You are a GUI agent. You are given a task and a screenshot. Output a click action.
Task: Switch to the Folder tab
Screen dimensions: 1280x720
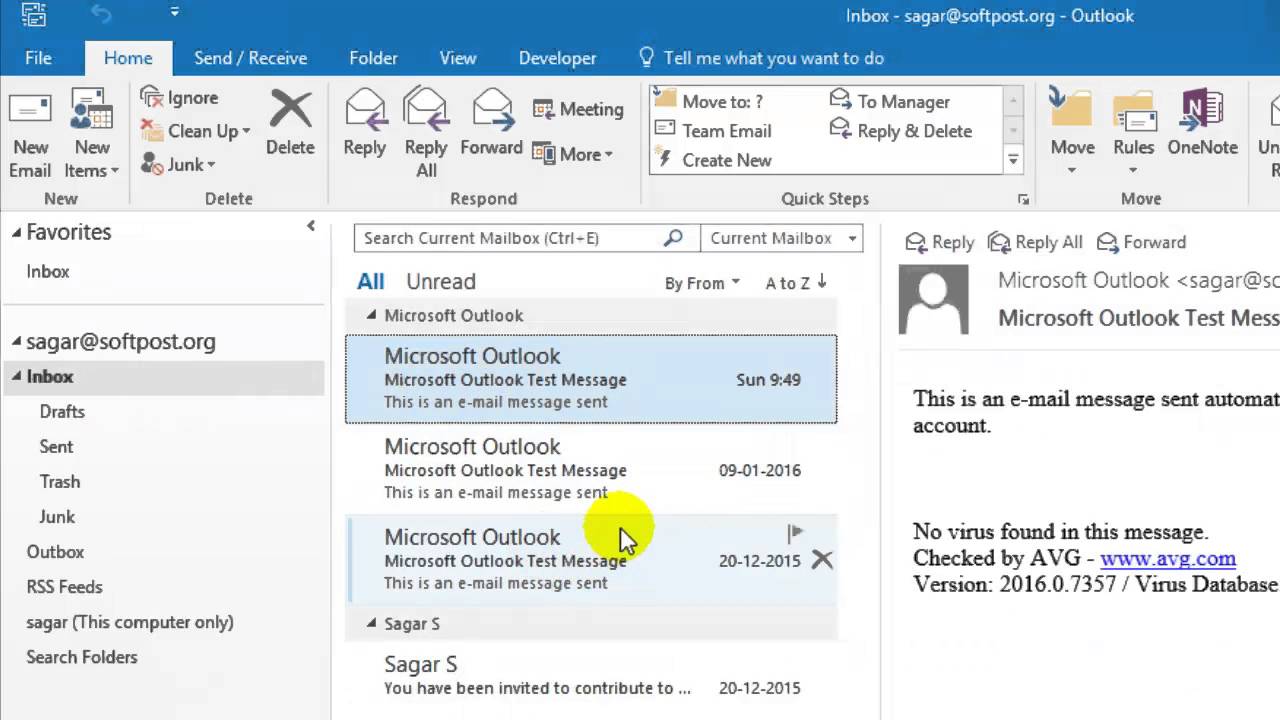pyautogui.click(x=373, y=58)
